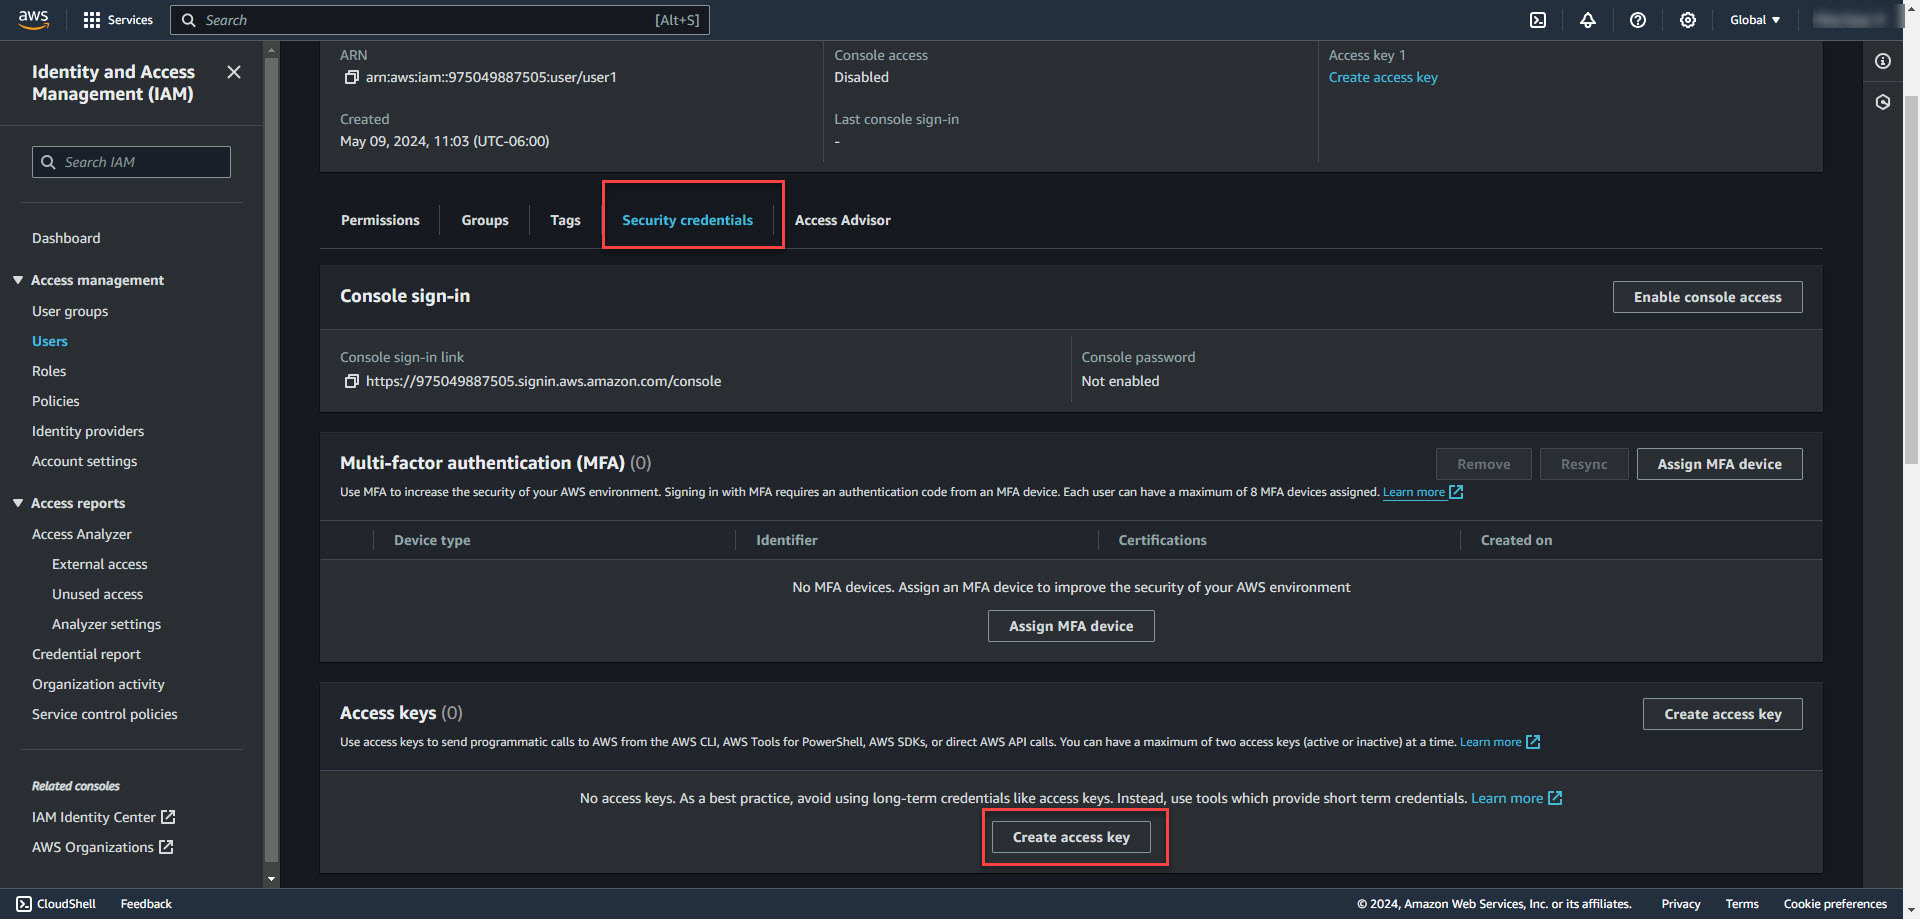Click the sidebar scrollbar down arrow
This screenshot has height=919, width=1920.
tap(271, 880)
